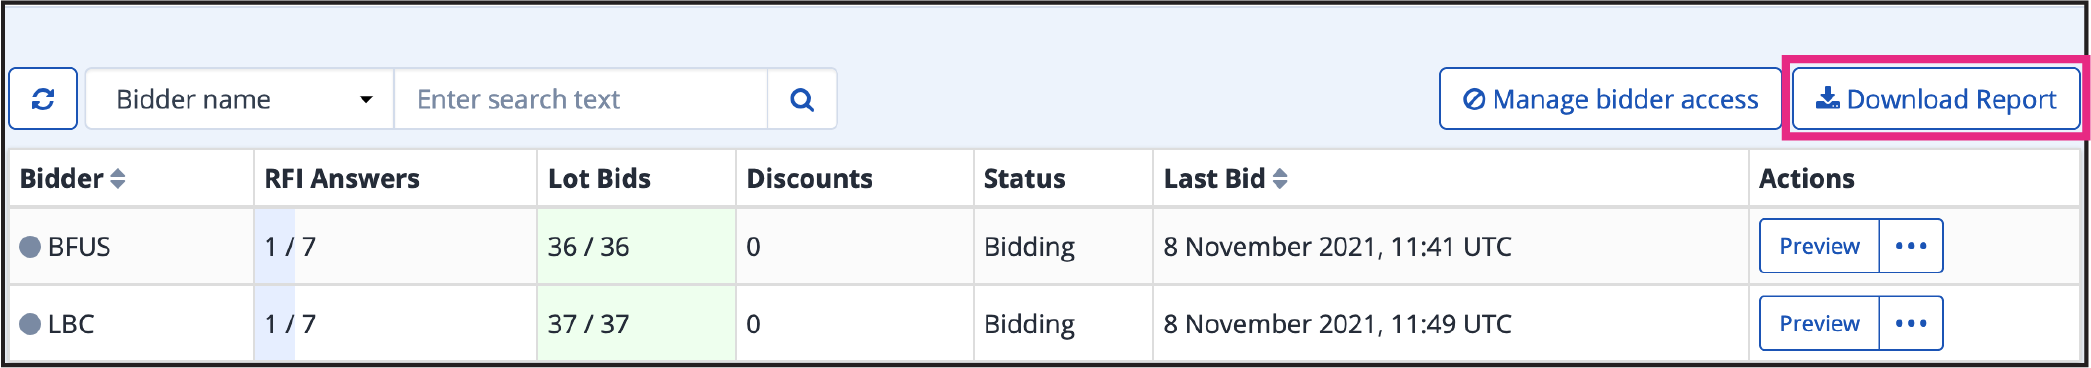Open the Manage bidder access option
Image resolution: width=2091 pixels, height=368 pixels.
pyautogui.click(x=1610, y=99)
